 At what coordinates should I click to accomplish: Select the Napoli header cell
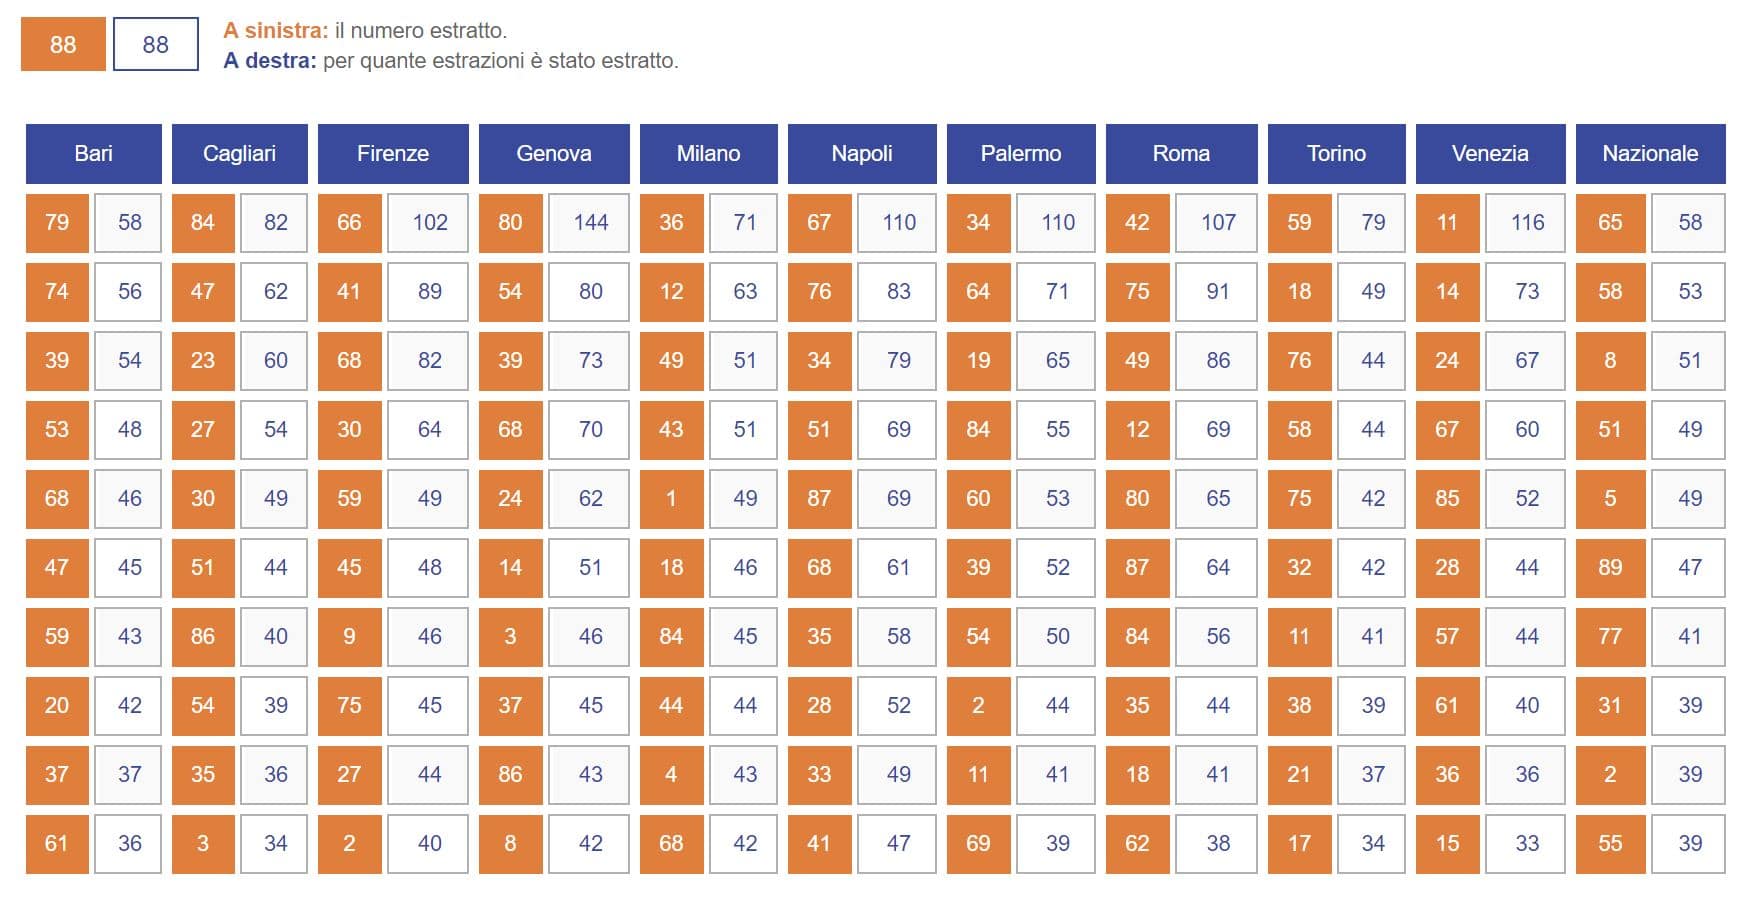tap(862, 153)
